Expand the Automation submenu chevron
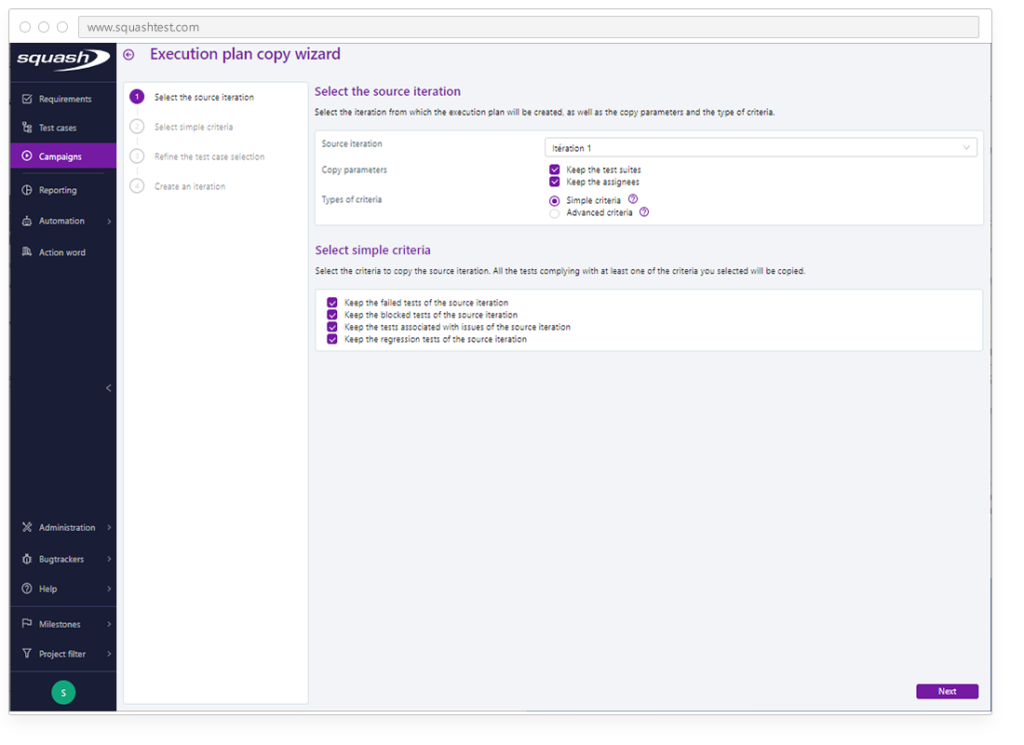The height and width of the screenshot is (745, 1024). [109, 221]
